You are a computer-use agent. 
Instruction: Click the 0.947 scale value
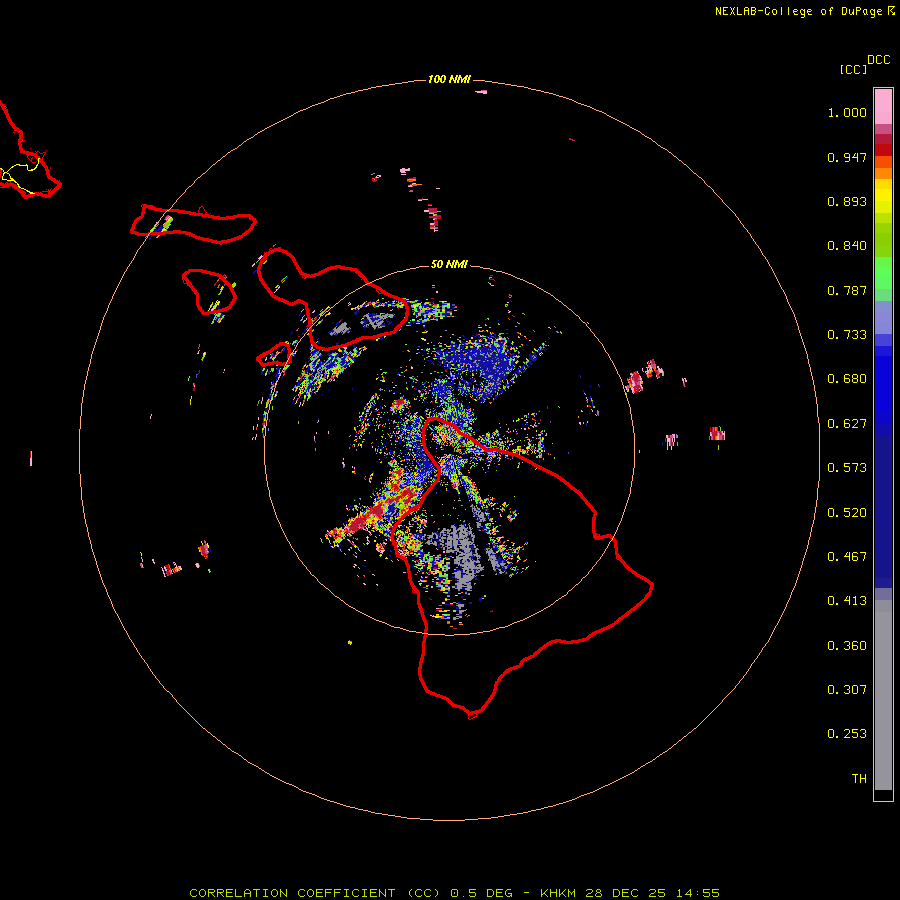pos(847,157)
